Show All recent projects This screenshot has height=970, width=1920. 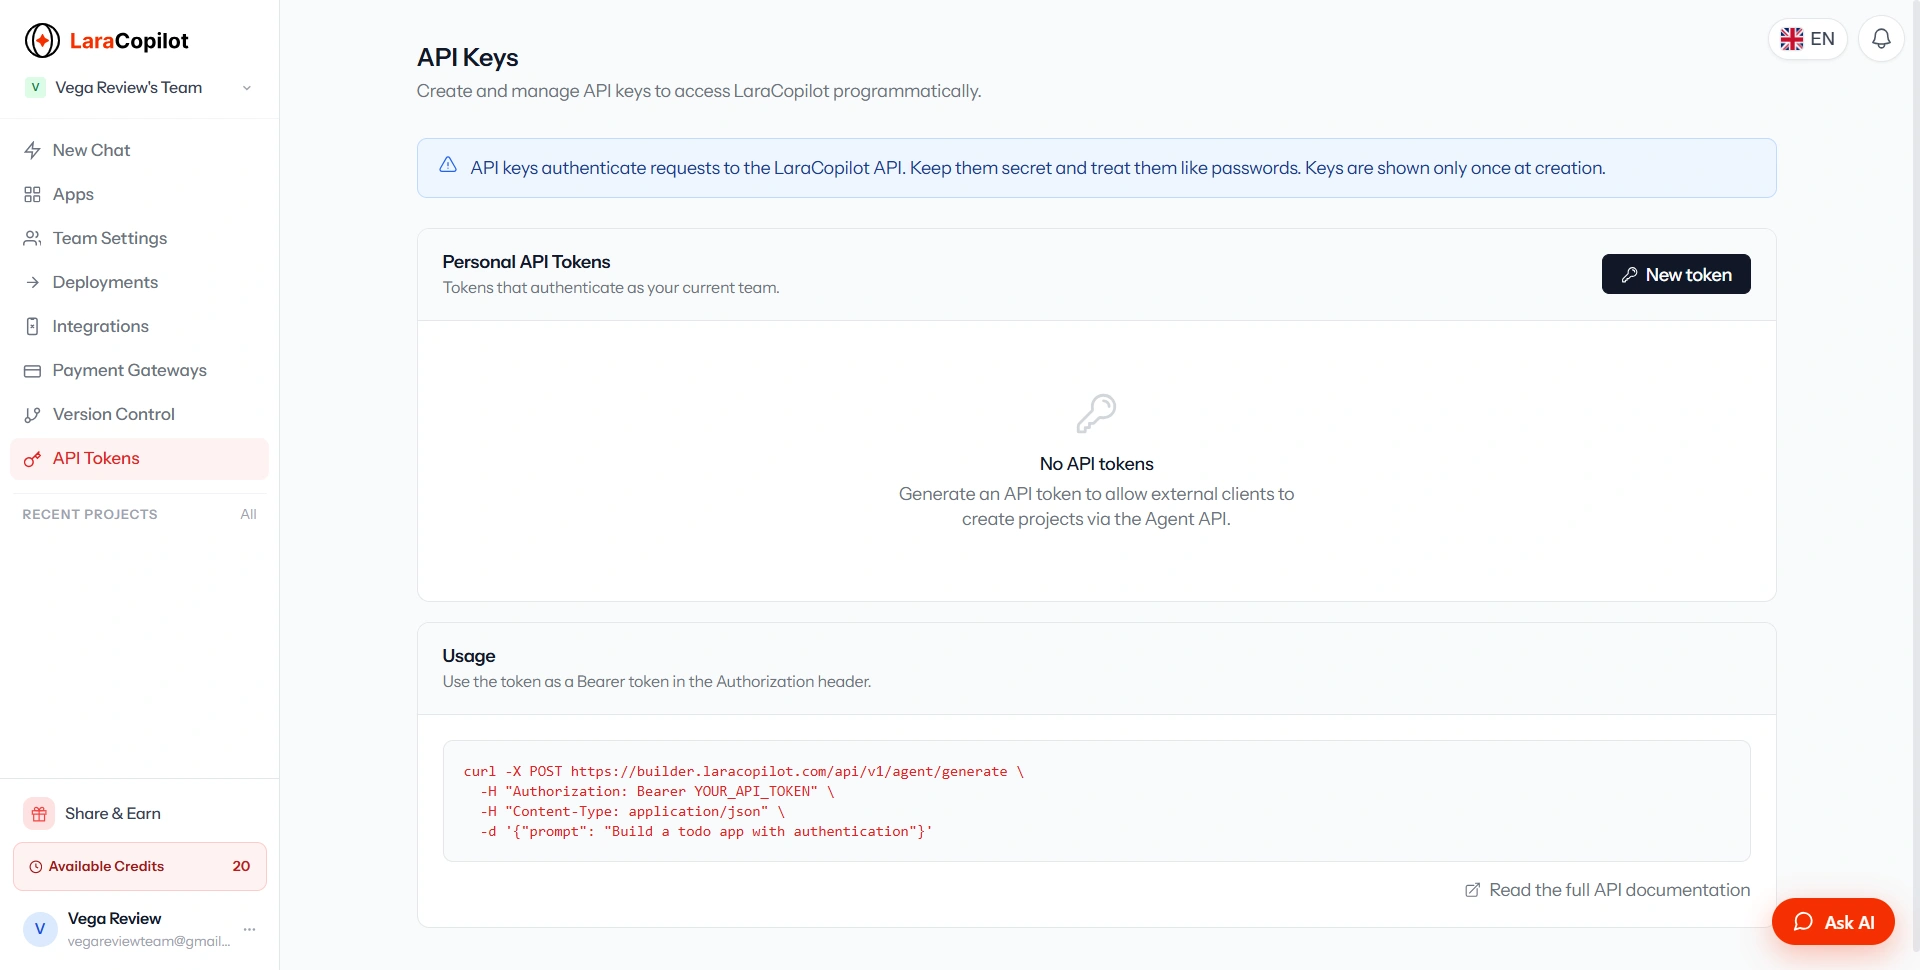pos(248,514)
